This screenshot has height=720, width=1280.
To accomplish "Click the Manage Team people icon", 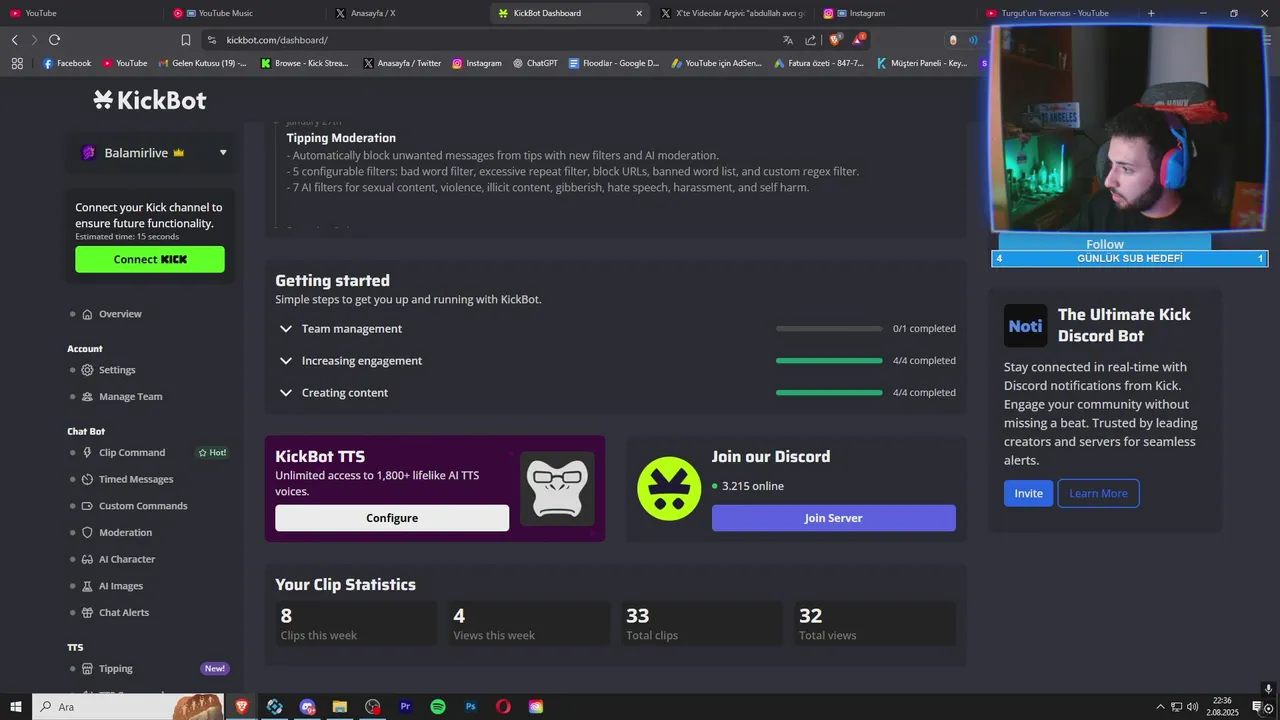I will click(87, 397).
